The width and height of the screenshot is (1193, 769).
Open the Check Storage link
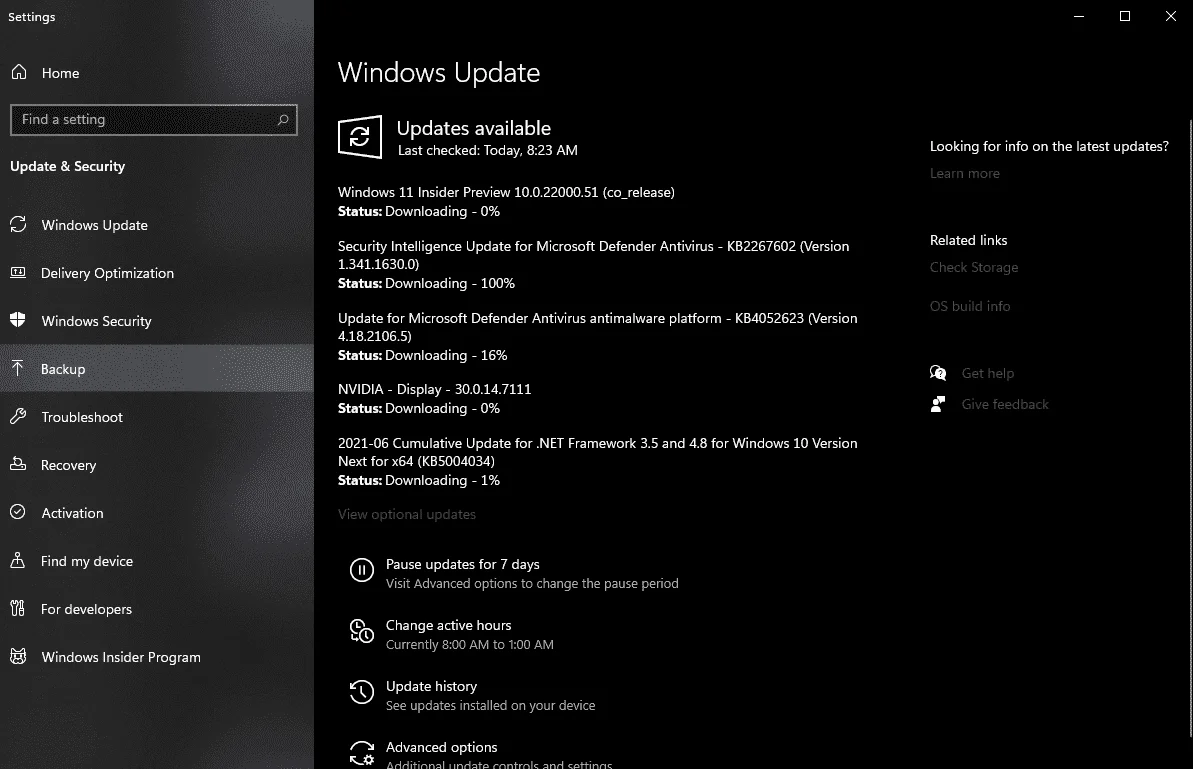973,267
